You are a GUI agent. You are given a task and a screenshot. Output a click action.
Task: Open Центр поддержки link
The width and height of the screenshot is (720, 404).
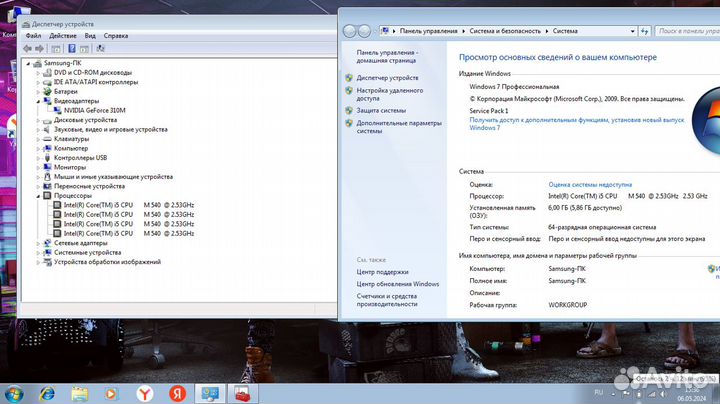tap(382, 272)
